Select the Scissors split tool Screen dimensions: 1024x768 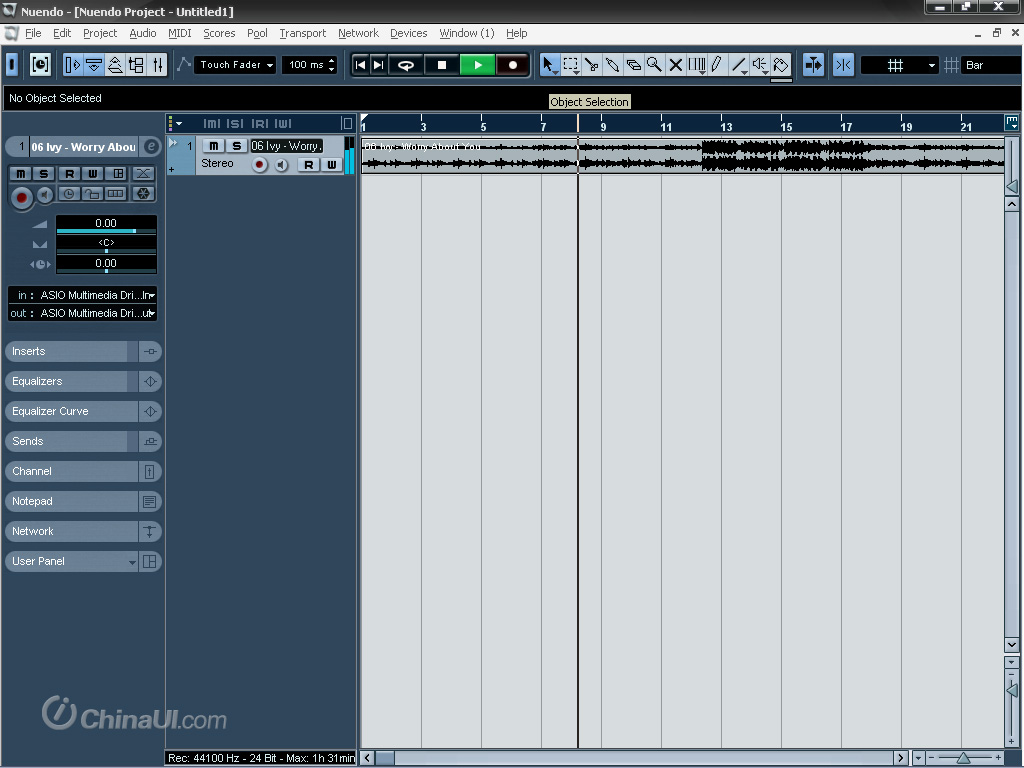[x=591, y=65]
